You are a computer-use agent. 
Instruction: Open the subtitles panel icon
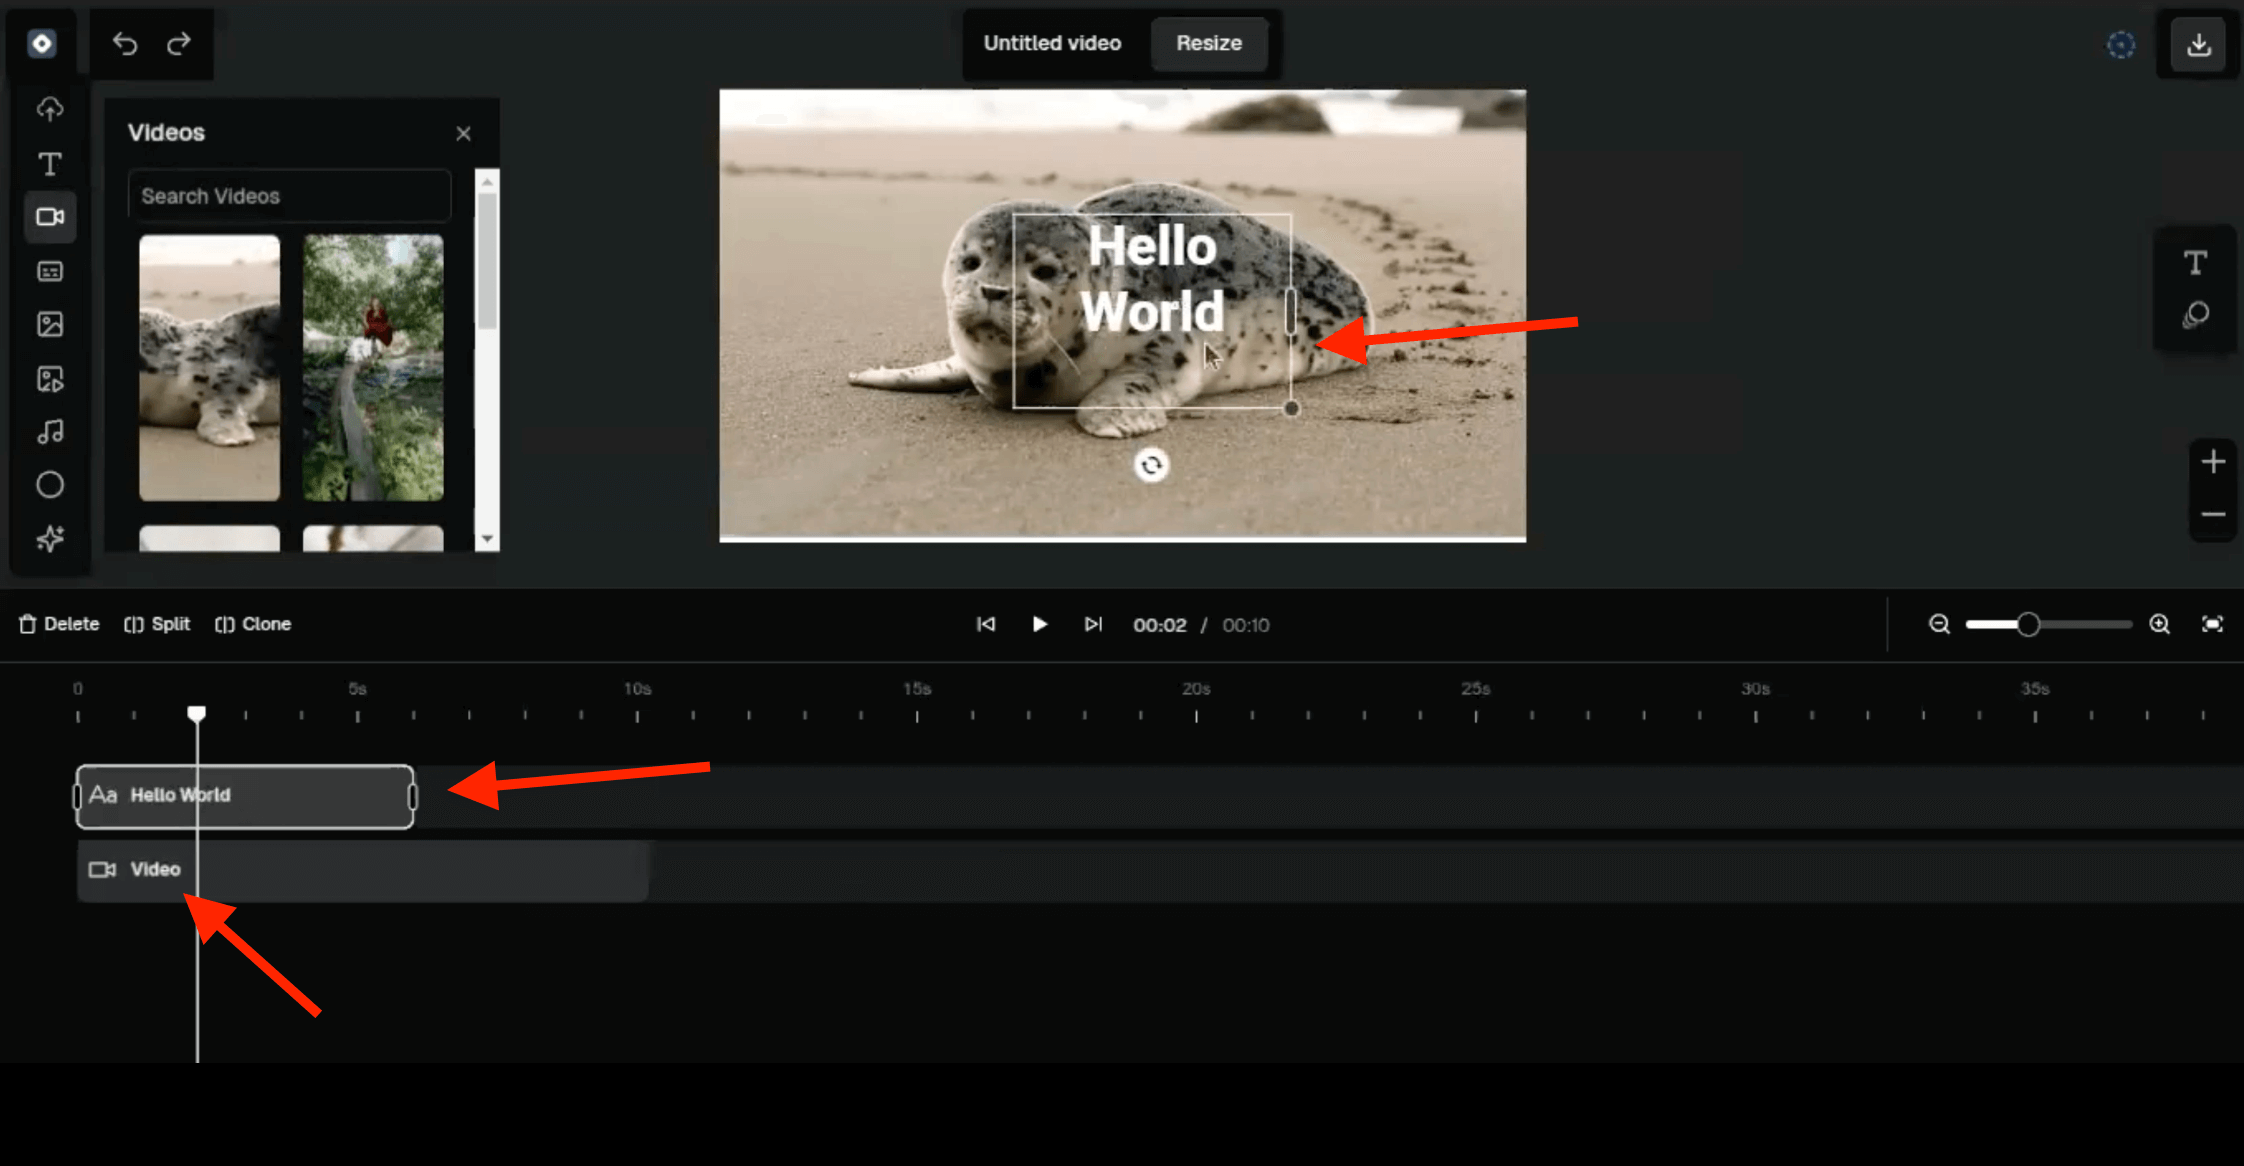(50, 271)
